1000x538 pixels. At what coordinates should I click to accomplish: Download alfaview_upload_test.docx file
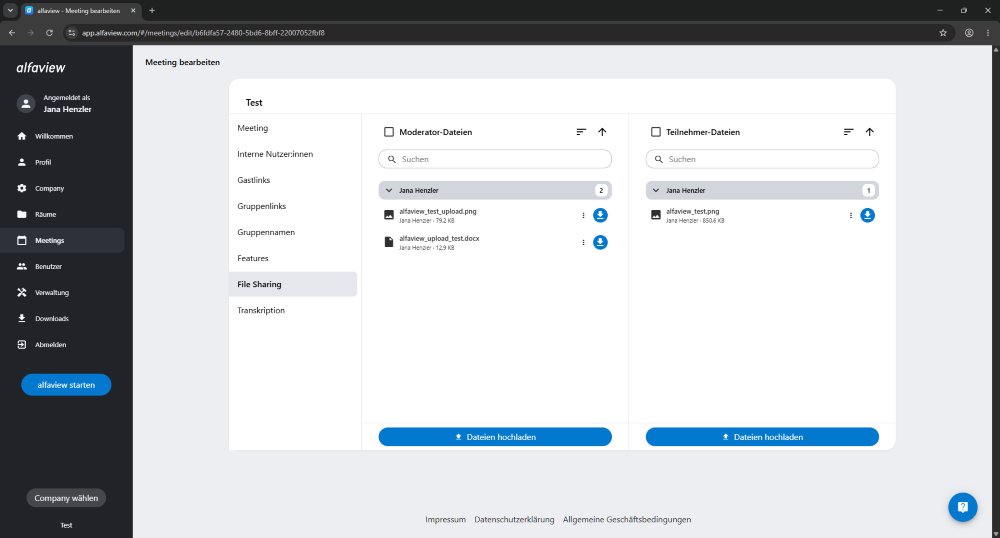(x=600, y=242)
